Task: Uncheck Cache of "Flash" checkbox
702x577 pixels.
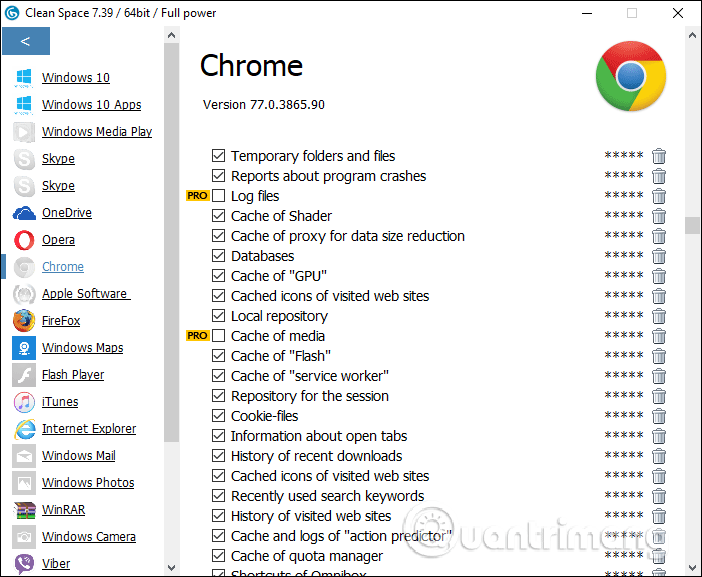Action: (218, 356)
